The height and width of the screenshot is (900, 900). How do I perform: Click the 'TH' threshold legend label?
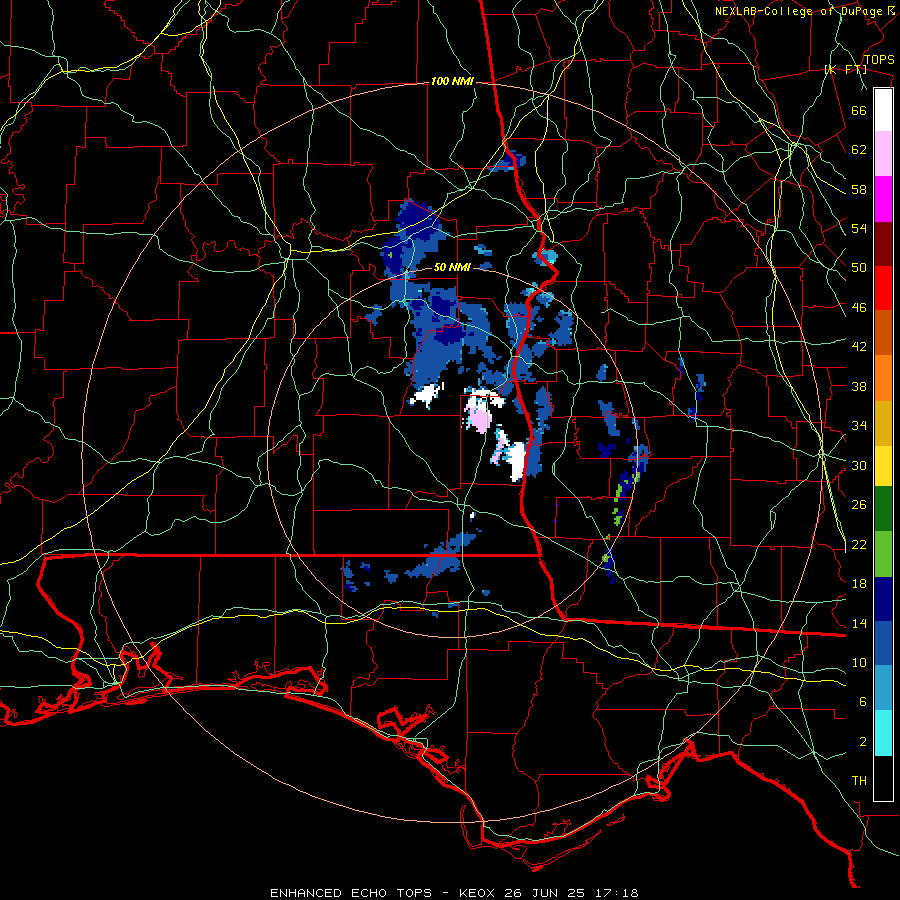click(x=859, y=781)
